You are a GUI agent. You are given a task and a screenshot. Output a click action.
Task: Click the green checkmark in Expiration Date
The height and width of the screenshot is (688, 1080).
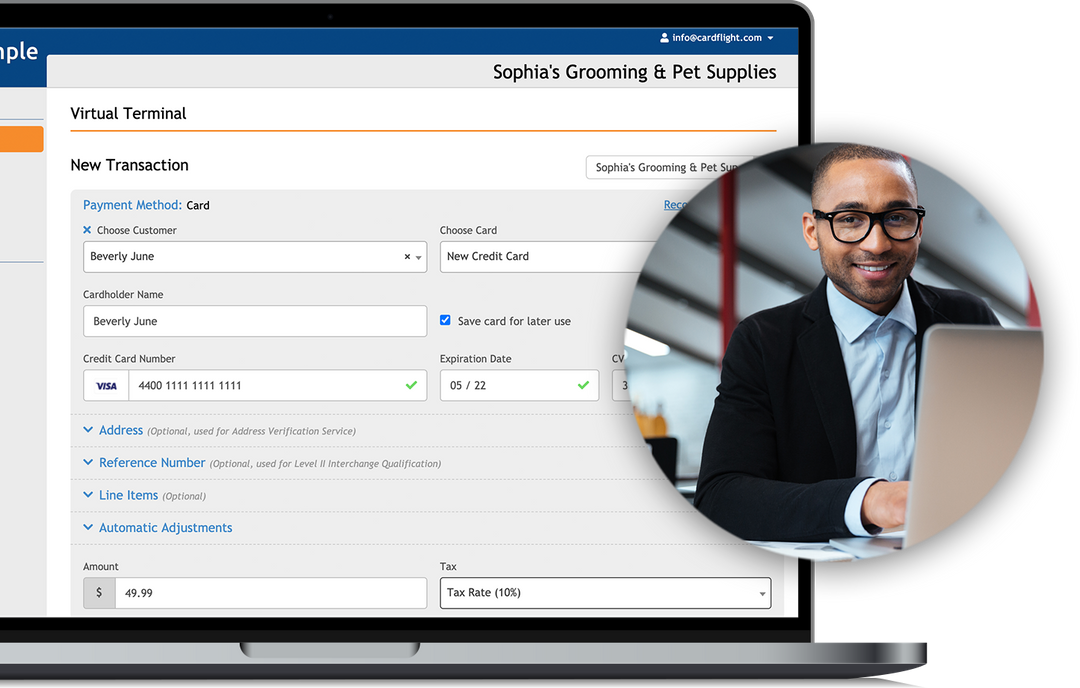584,385
